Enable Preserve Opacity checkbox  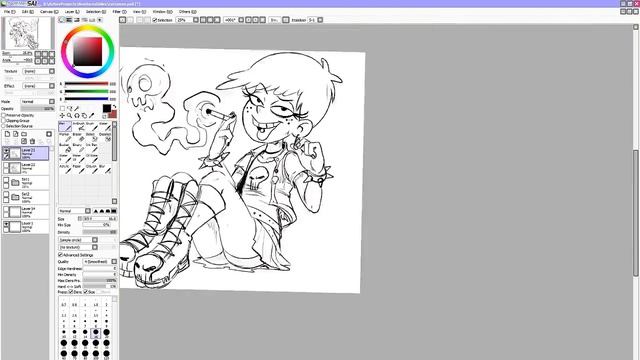4,116
